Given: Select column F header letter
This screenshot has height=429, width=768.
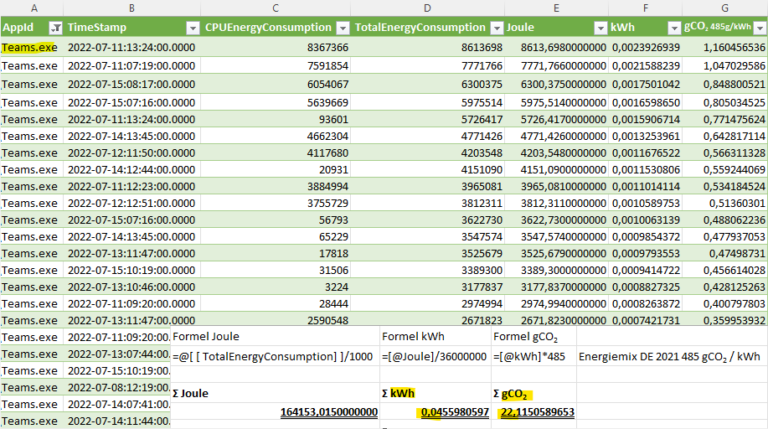Looking at the screenshot, I should coord(646,8).
